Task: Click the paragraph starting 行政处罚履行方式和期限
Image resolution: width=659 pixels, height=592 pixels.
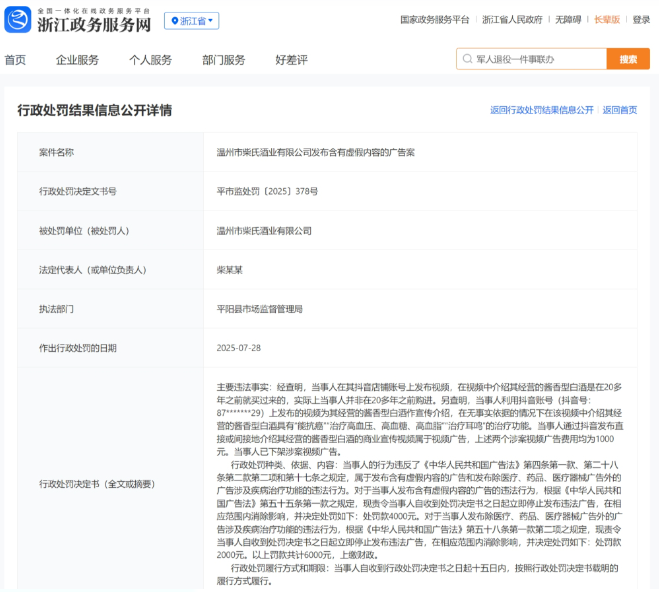Action: (x=418, y=574)
